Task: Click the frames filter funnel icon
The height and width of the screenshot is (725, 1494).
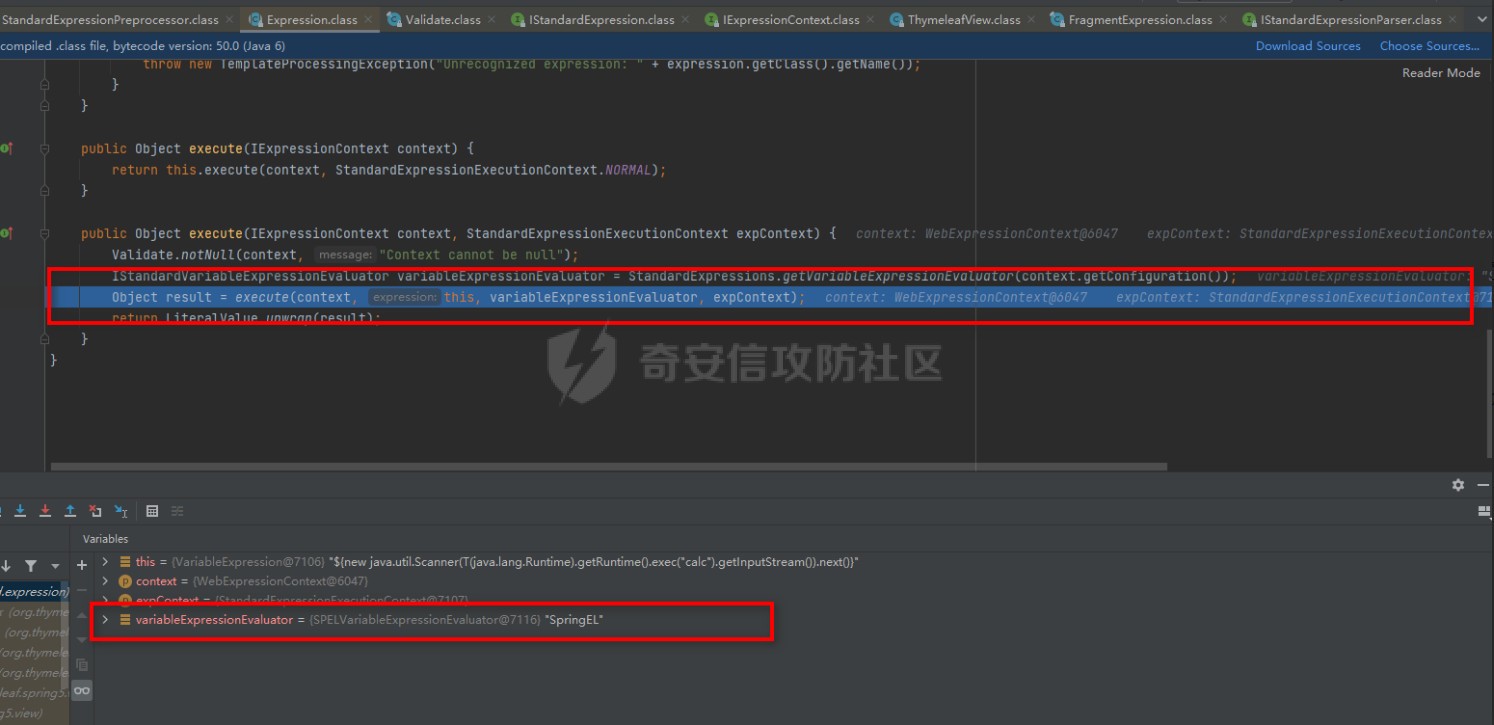Action: [31, 566]
